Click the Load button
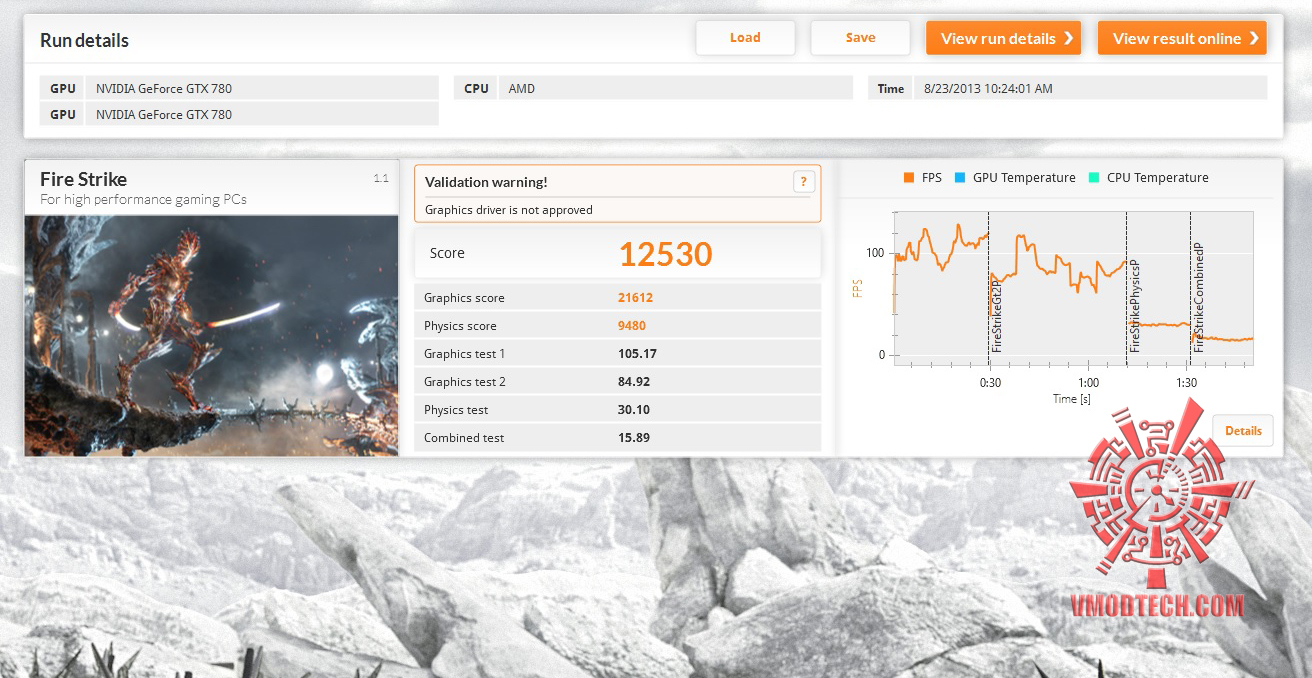1312x678 pixels. [745, 38]
